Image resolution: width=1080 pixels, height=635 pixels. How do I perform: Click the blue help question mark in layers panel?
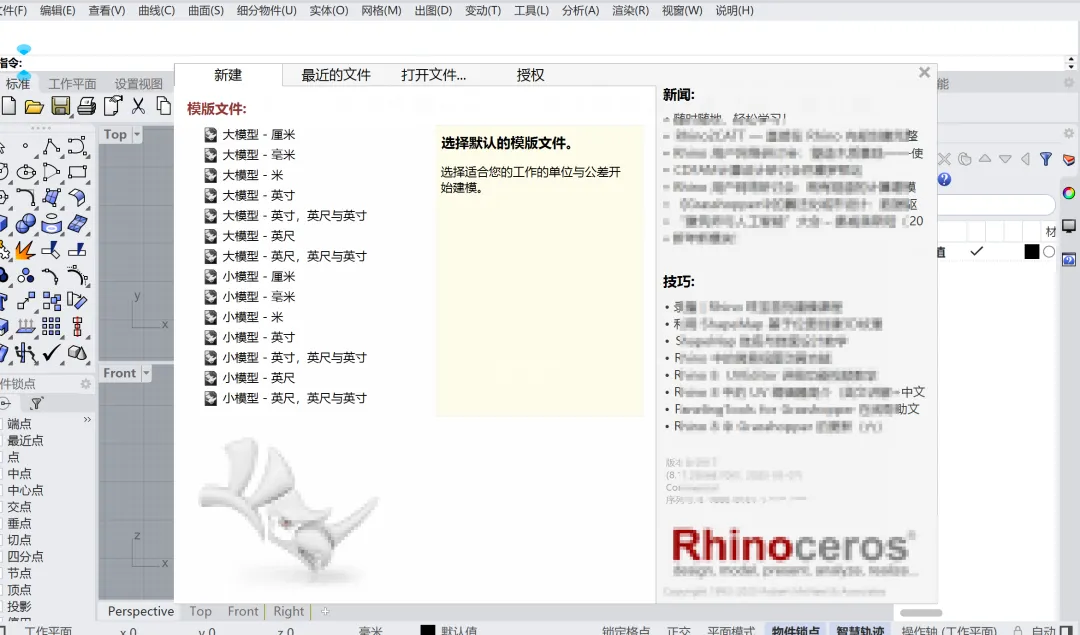(944, 179)
